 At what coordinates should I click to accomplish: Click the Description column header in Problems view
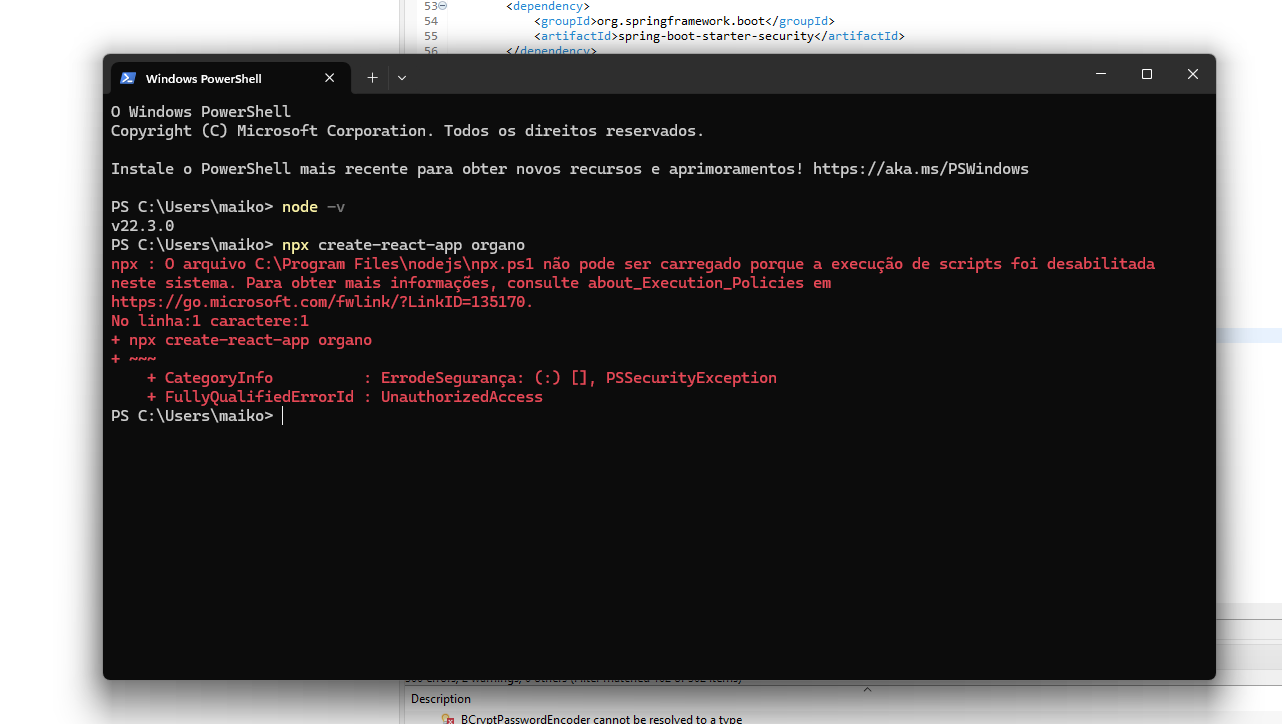[x=441, y=699]
